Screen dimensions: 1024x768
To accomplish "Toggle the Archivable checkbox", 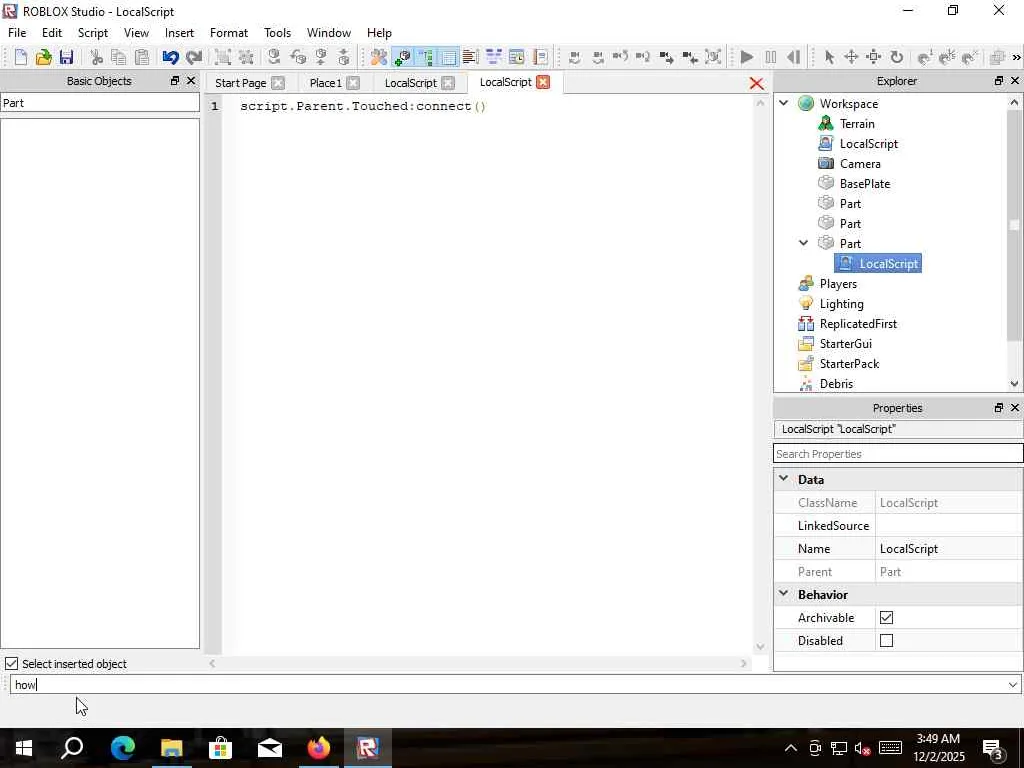I will (886, 617).
